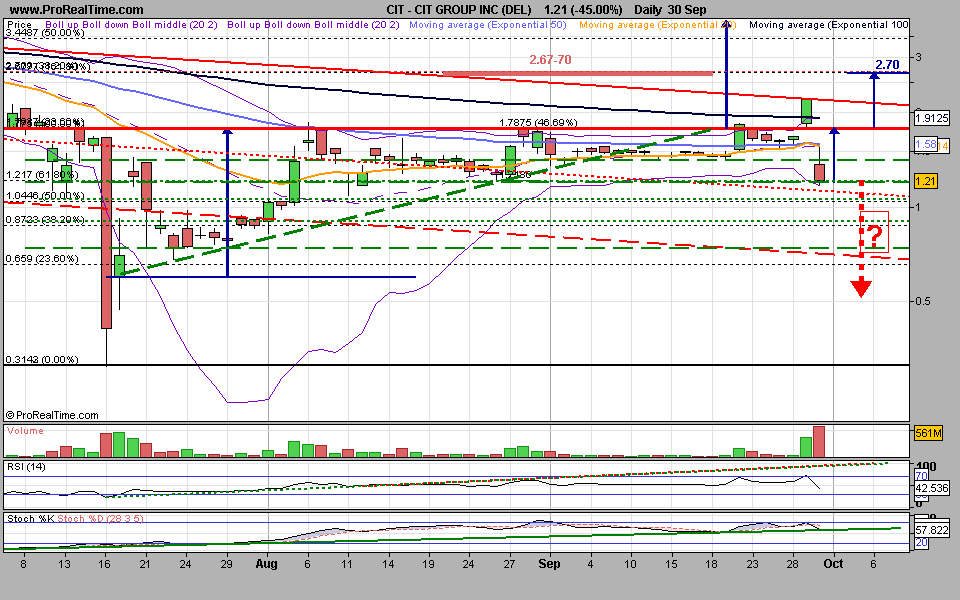Click the "30 Sep" date in the header

688,10
